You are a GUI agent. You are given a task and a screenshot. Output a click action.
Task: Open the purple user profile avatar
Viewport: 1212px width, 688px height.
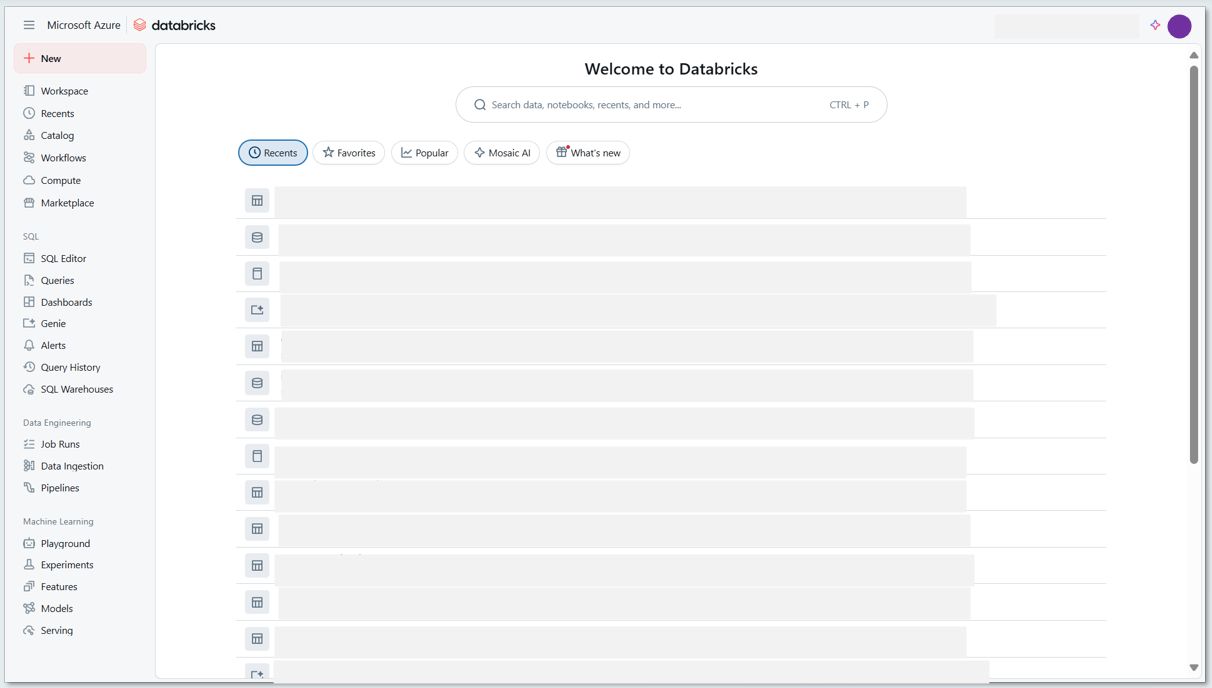[1180, 26]
